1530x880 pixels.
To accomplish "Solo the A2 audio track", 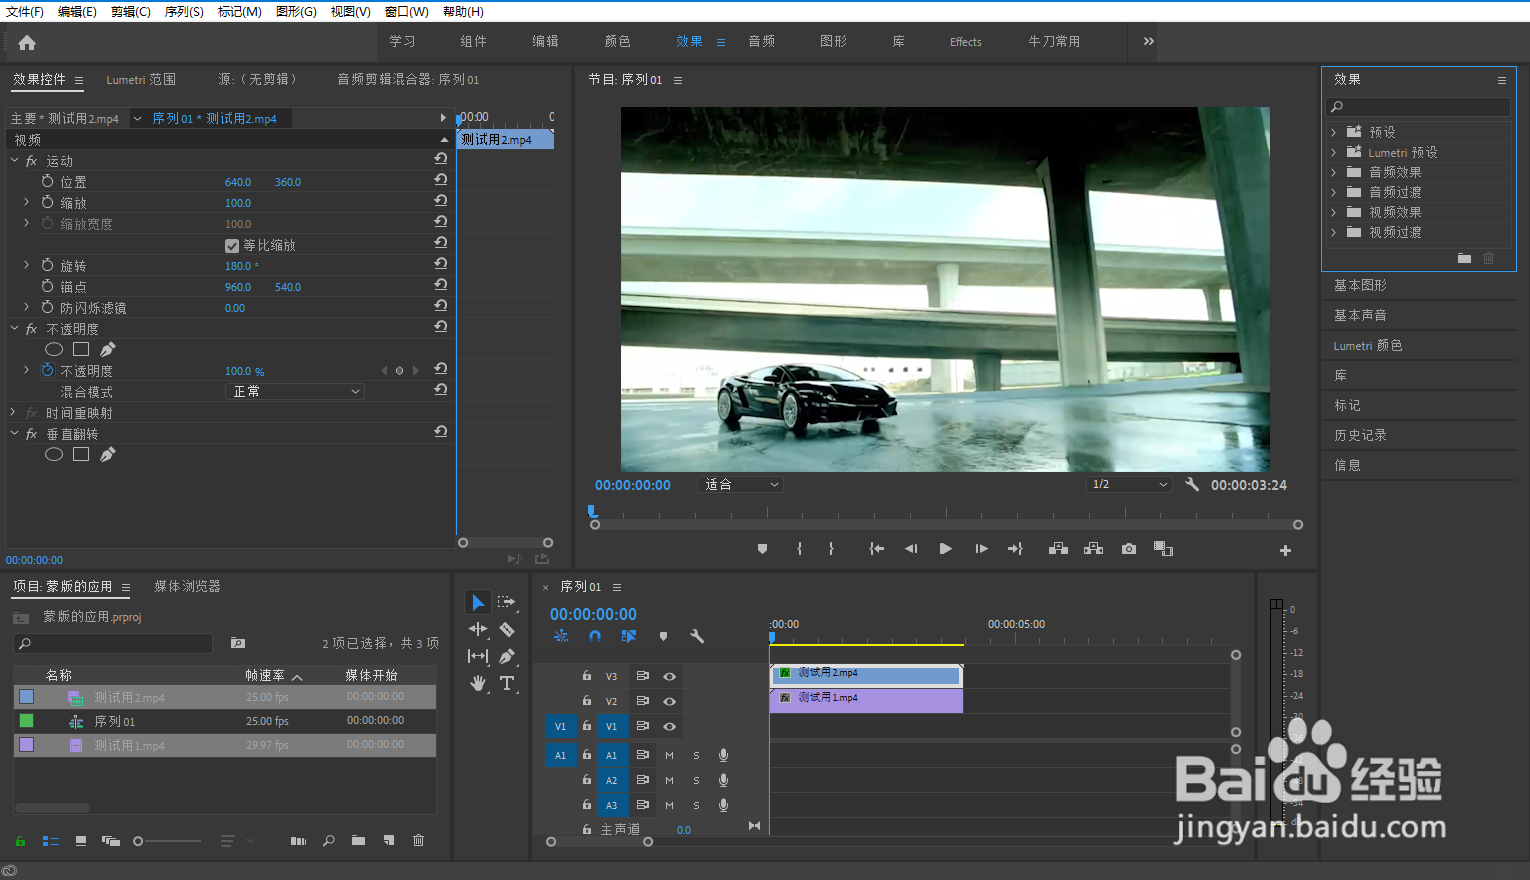I will click(x=696, y=780).
